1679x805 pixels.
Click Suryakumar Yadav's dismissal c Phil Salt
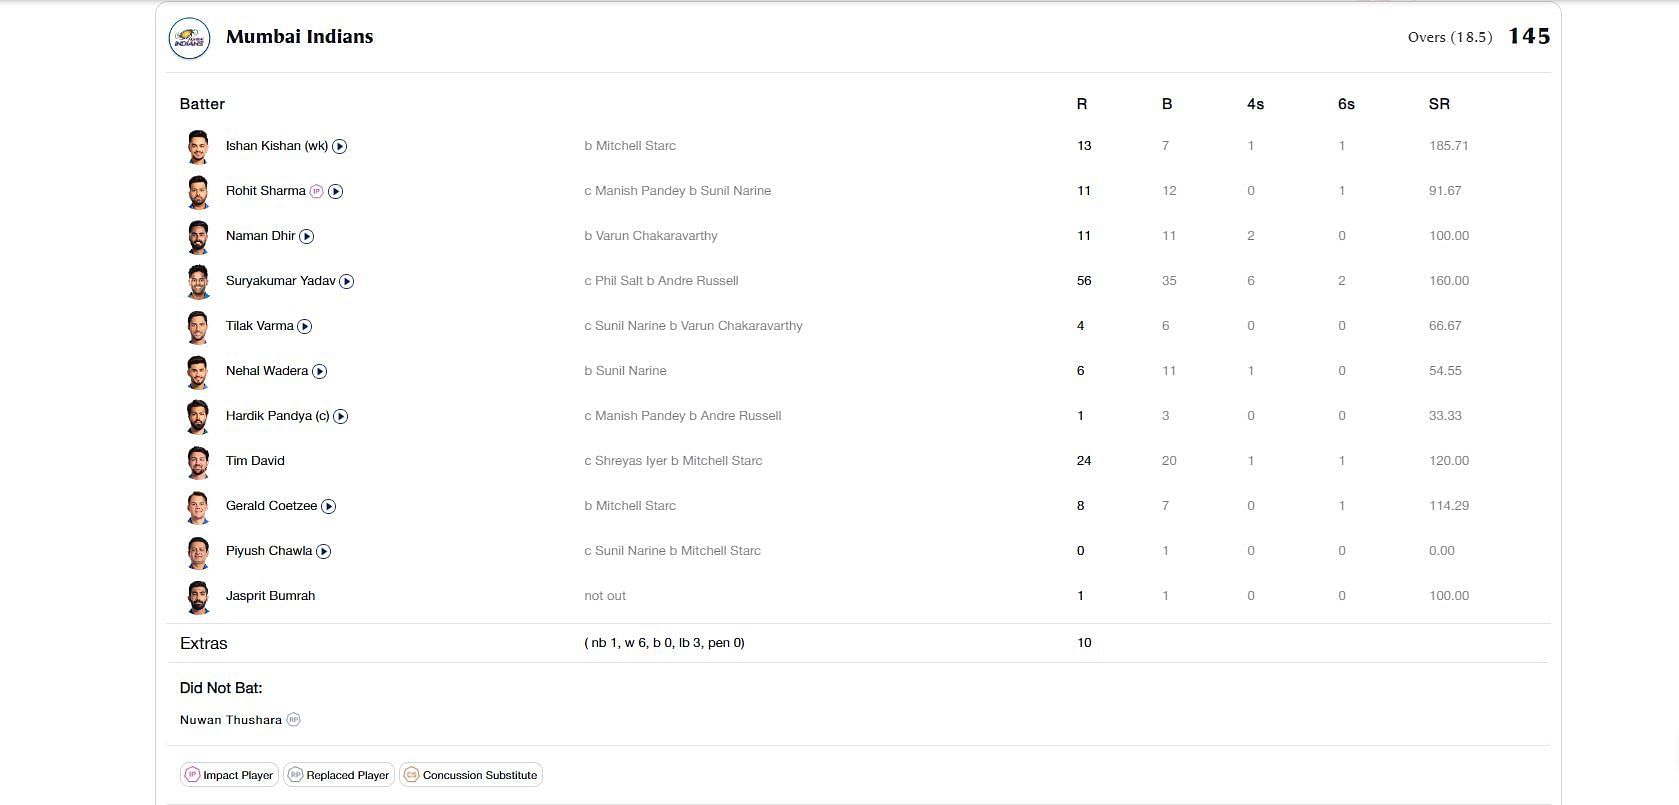click(661, 281)
